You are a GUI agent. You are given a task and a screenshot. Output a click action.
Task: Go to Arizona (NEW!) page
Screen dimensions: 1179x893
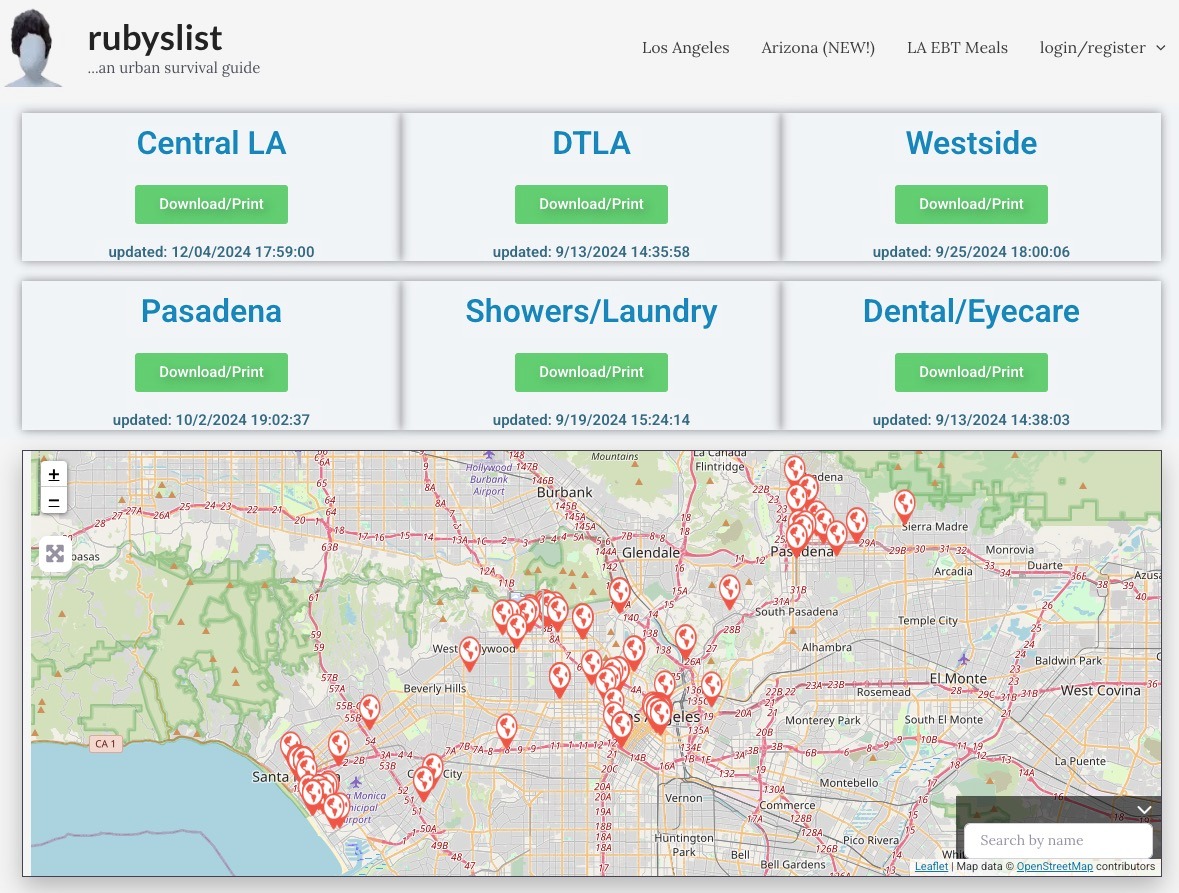coord(818,48)
